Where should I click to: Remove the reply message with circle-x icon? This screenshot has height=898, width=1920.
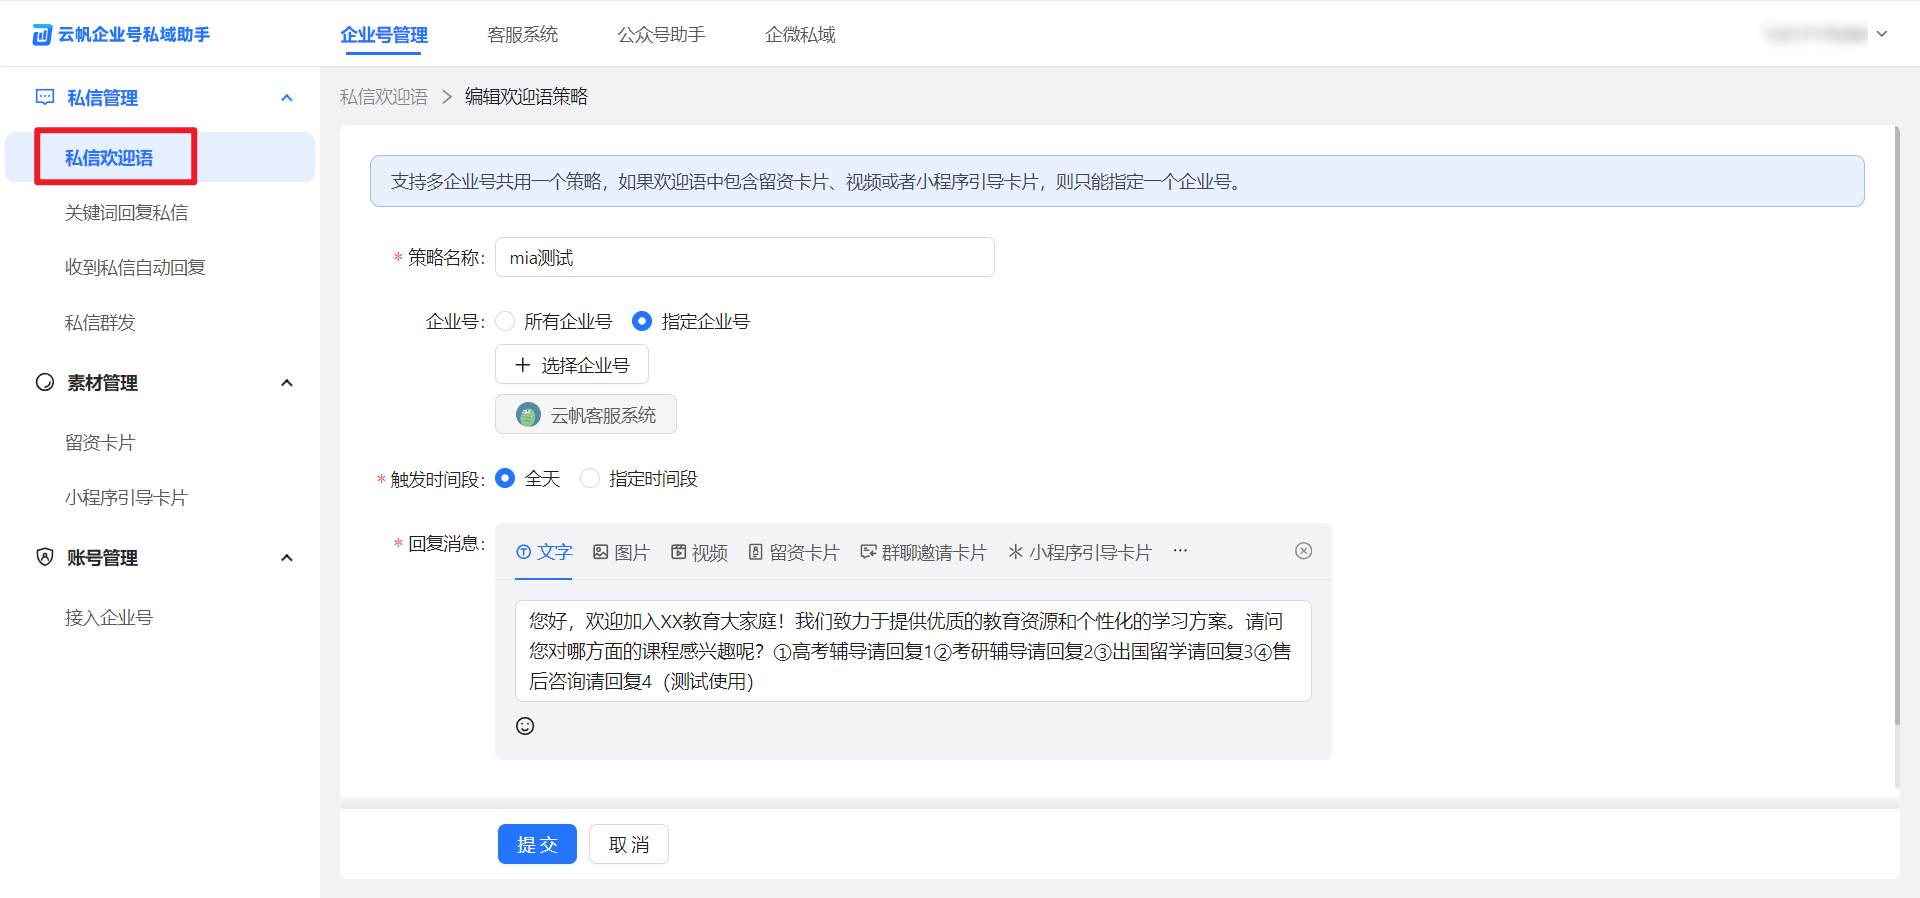(1303, 551)
